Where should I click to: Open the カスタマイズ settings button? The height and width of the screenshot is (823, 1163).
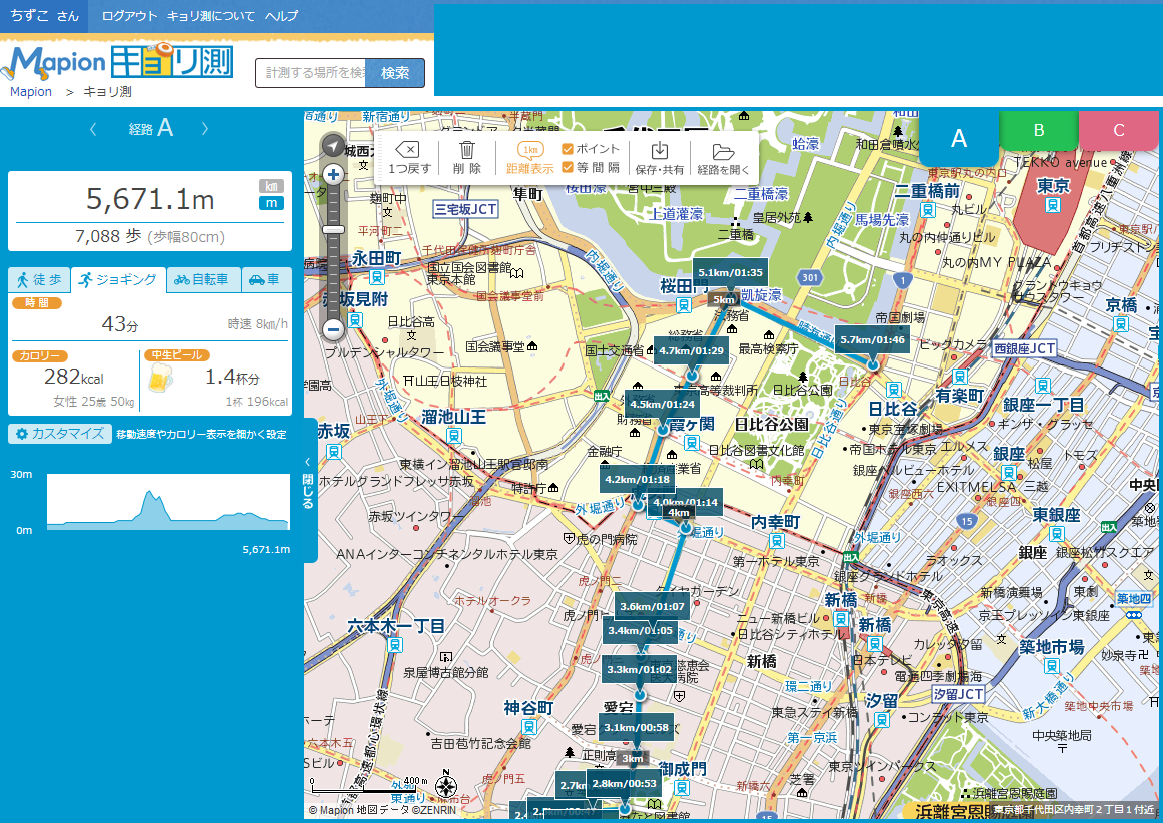(x=60, y=434)
